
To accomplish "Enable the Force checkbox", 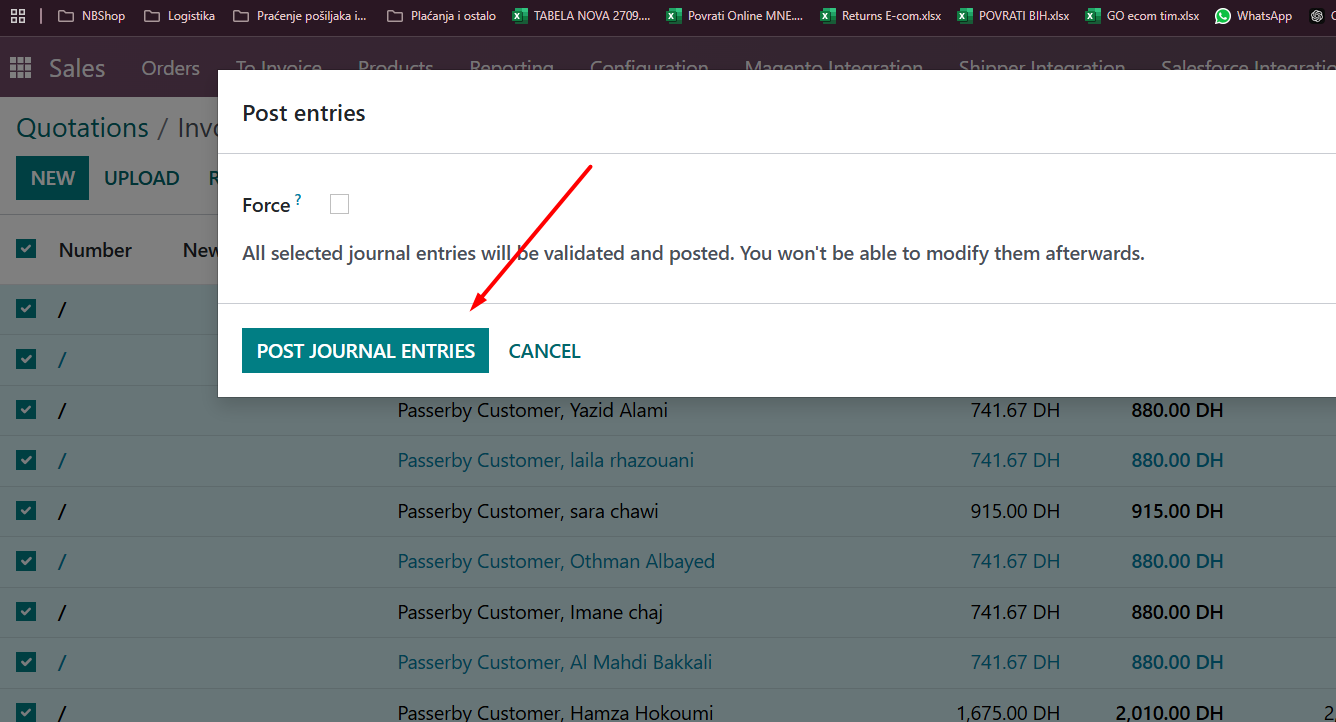I will pos(340,204).
